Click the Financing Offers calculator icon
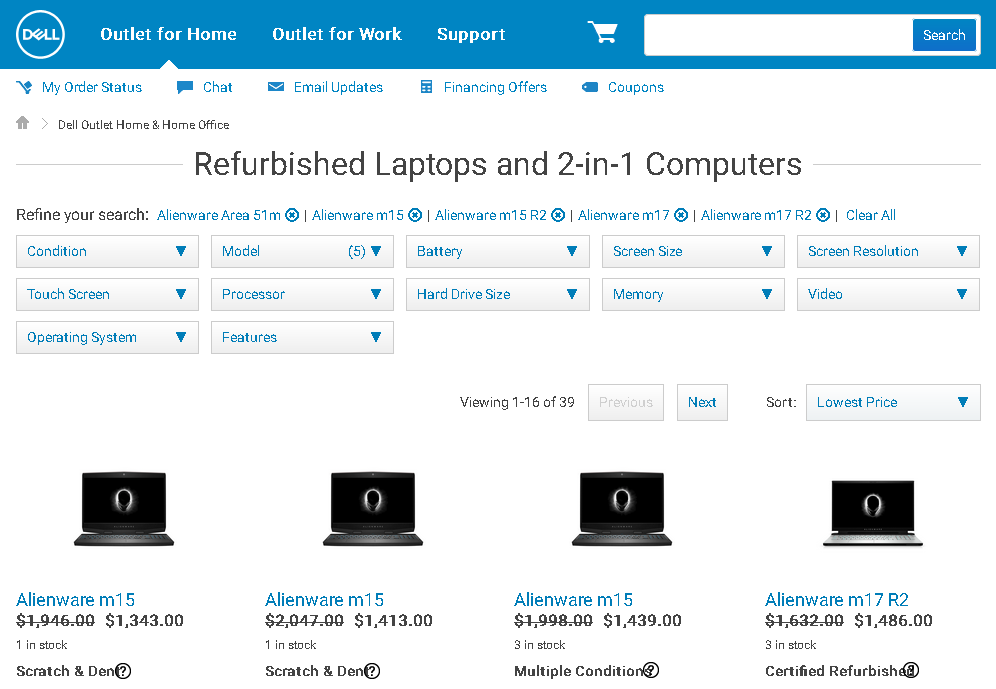The height and width of the screenshot is (689, 996). 426,87
